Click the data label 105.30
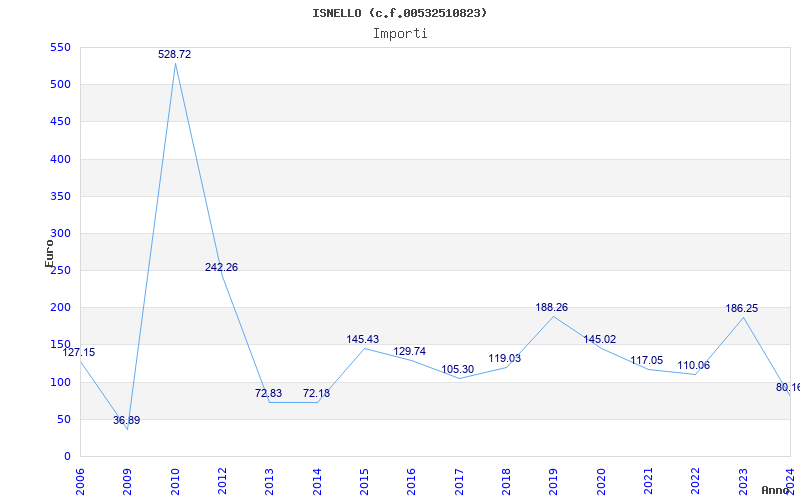The height and width of the screenshot is (500, 800). (458, 369)
